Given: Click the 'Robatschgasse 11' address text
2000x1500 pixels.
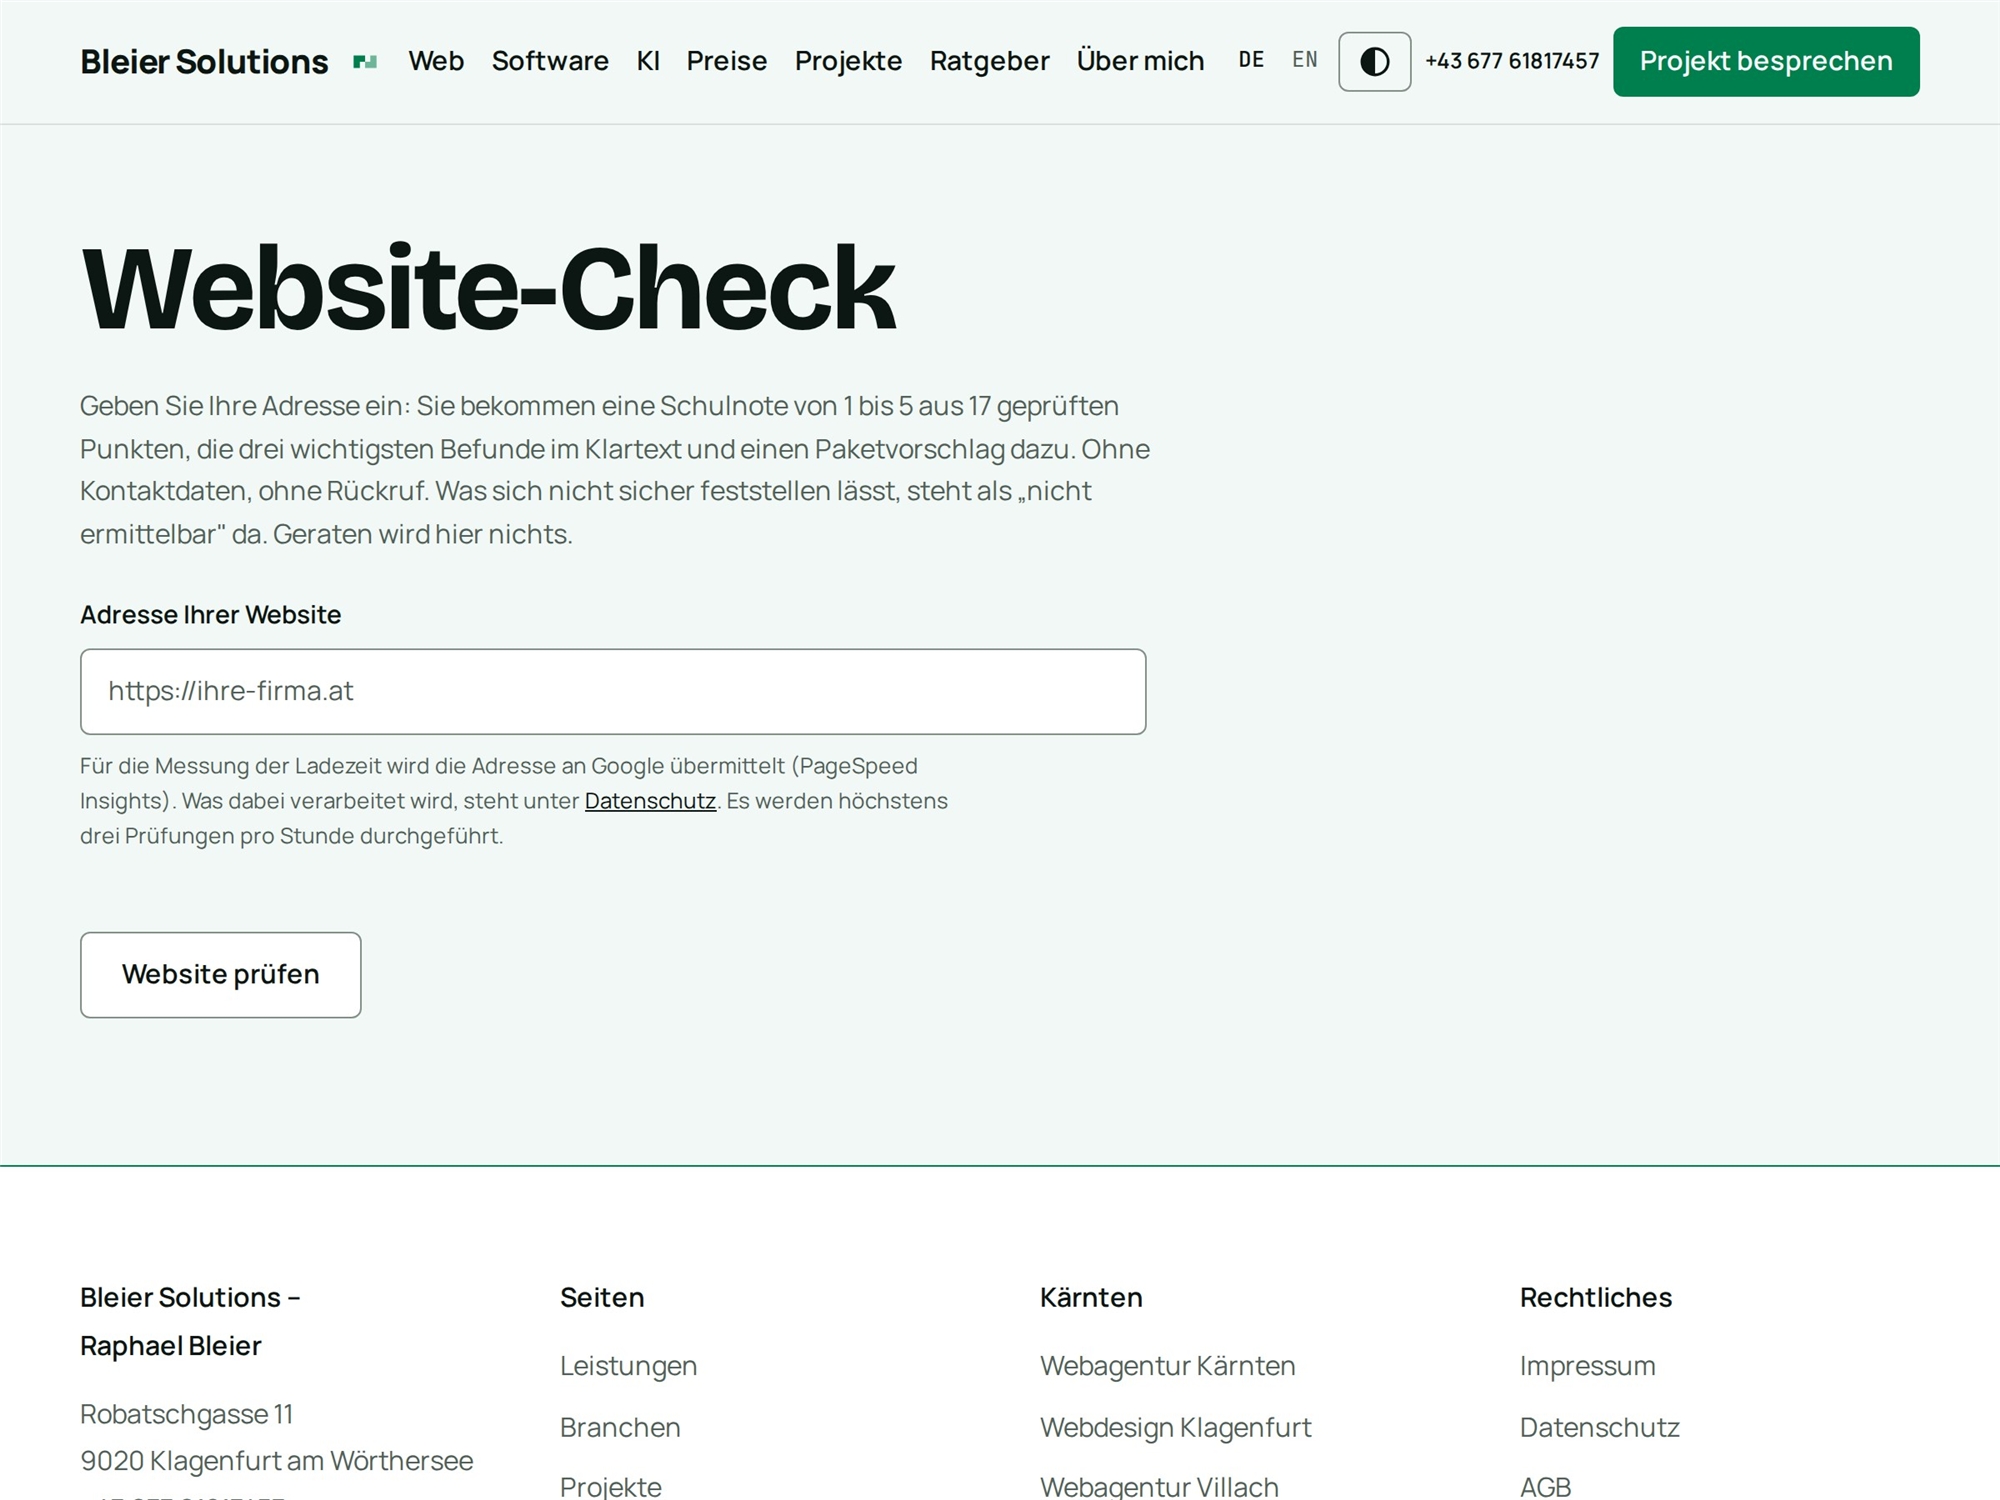Looking at the screenshot, I should (187, 1414).
